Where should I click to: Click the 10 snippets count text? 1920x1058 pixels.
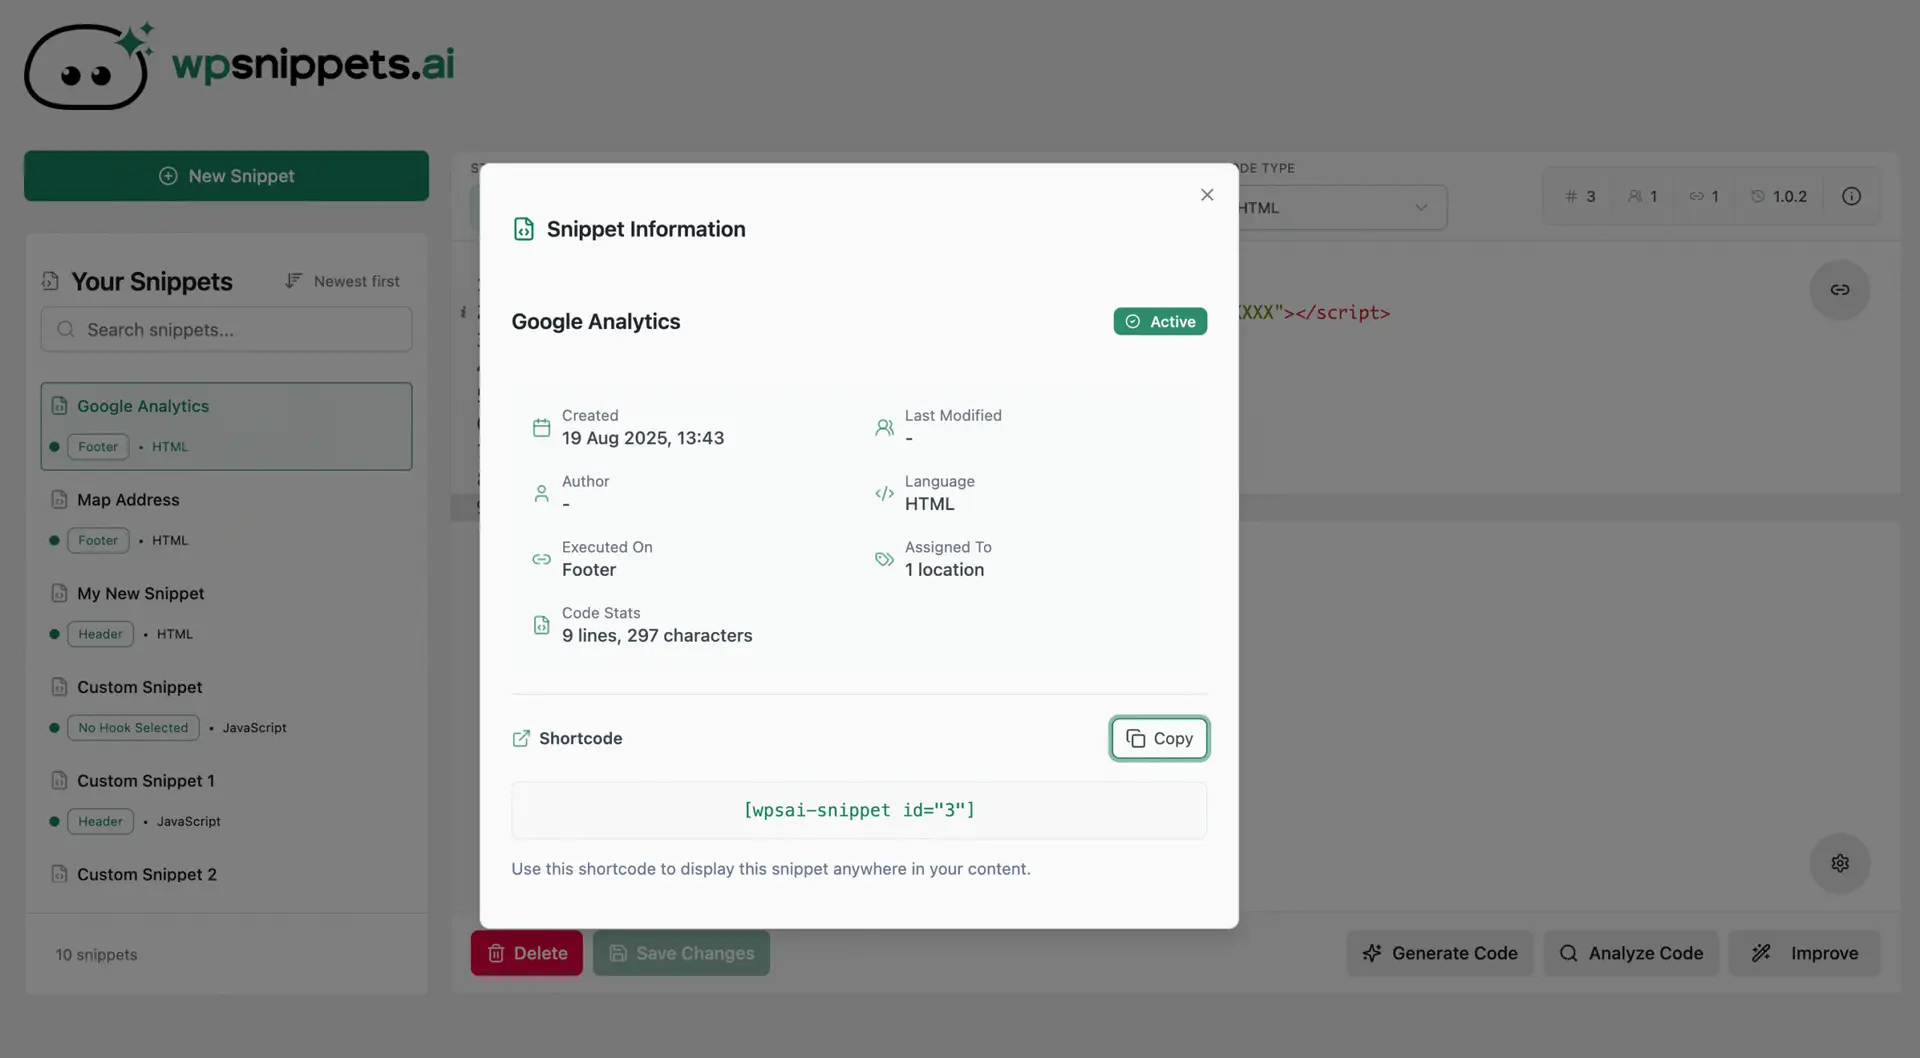96,955
